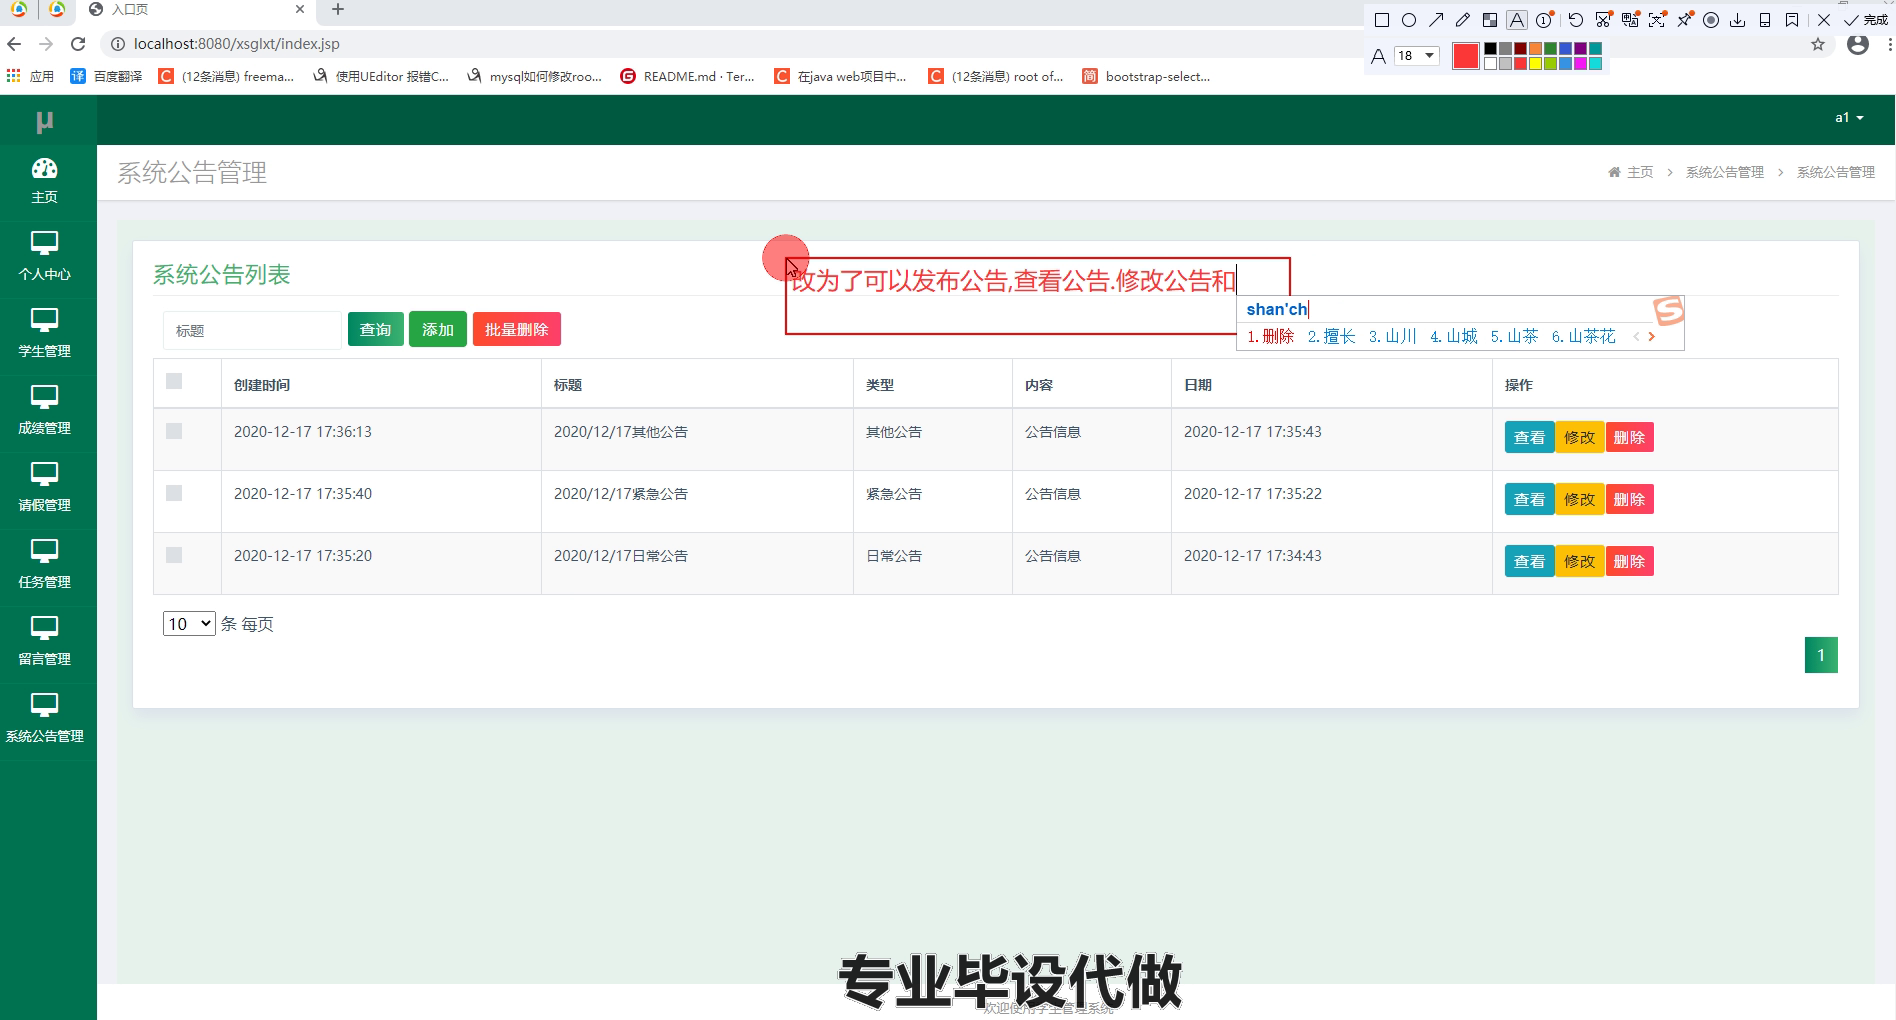Choose IME candidate 1 删除
This screenshot has width=1896, height=1020.
point(1271,337)
